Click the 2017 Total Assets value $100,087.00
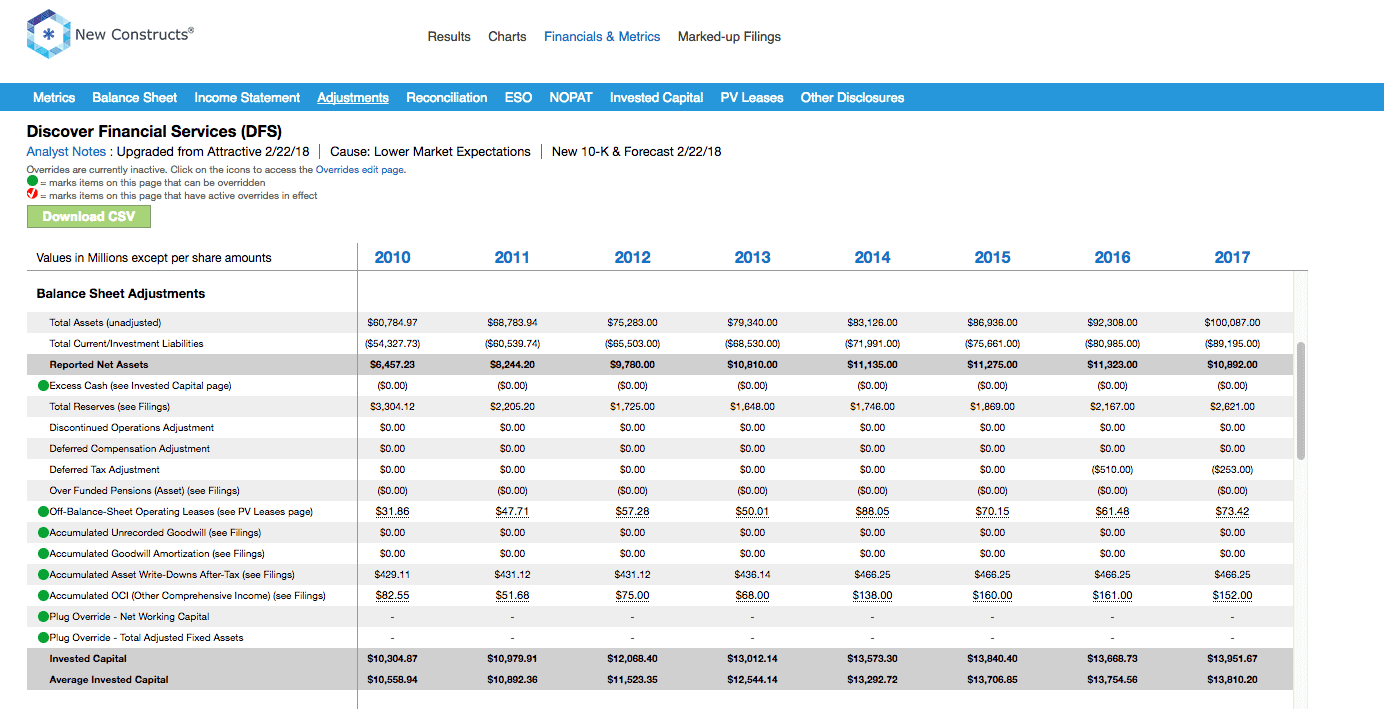This screenshot has height=709, width=1384. (x=1232, y=322)
